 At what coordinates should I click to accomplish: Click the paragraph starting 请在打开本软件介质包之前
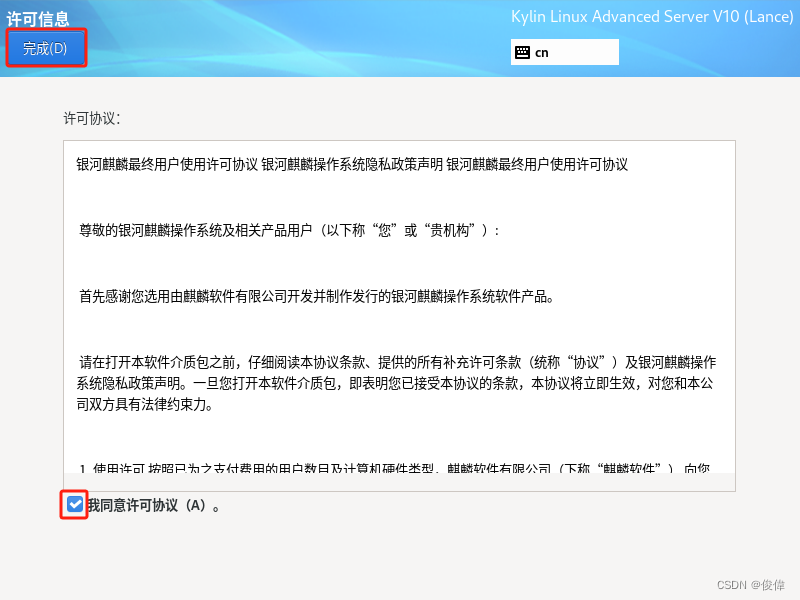[x=396, y=383]
